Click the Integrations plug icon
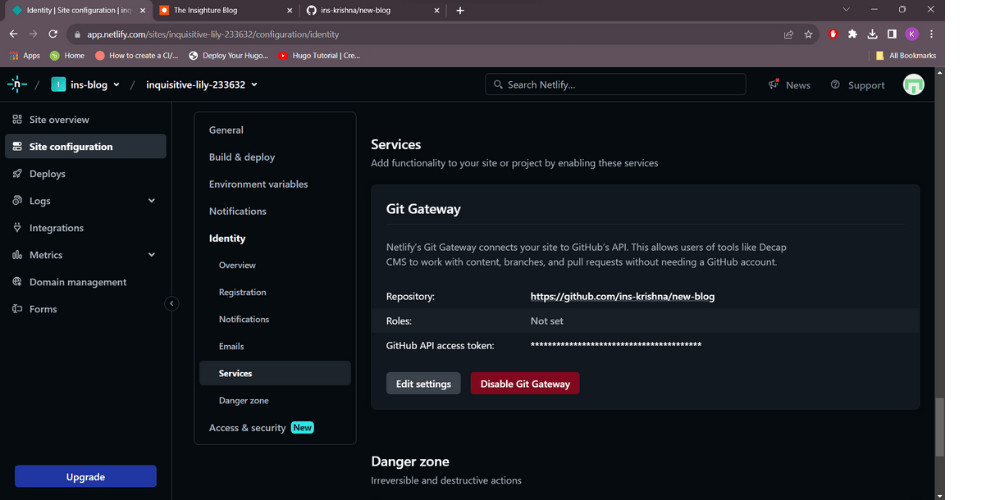The height and width of the screenshot is (500, 1000). tap(17, 228)
